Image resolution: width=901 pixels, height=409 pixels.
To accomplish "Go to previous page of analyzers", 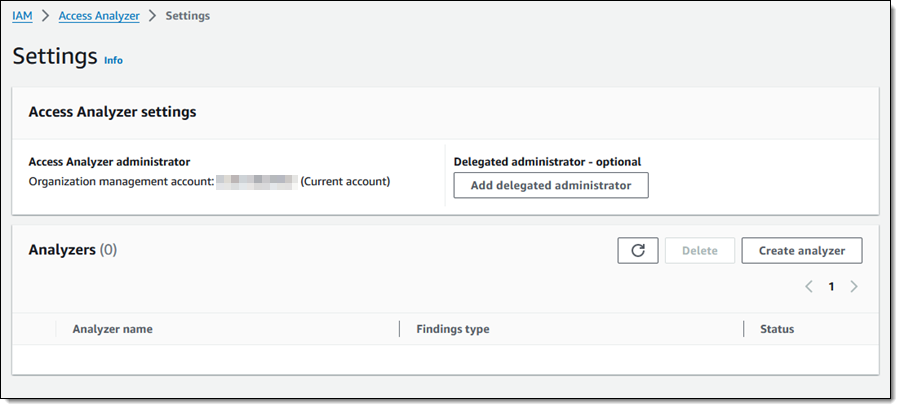I will coord(809,286).
